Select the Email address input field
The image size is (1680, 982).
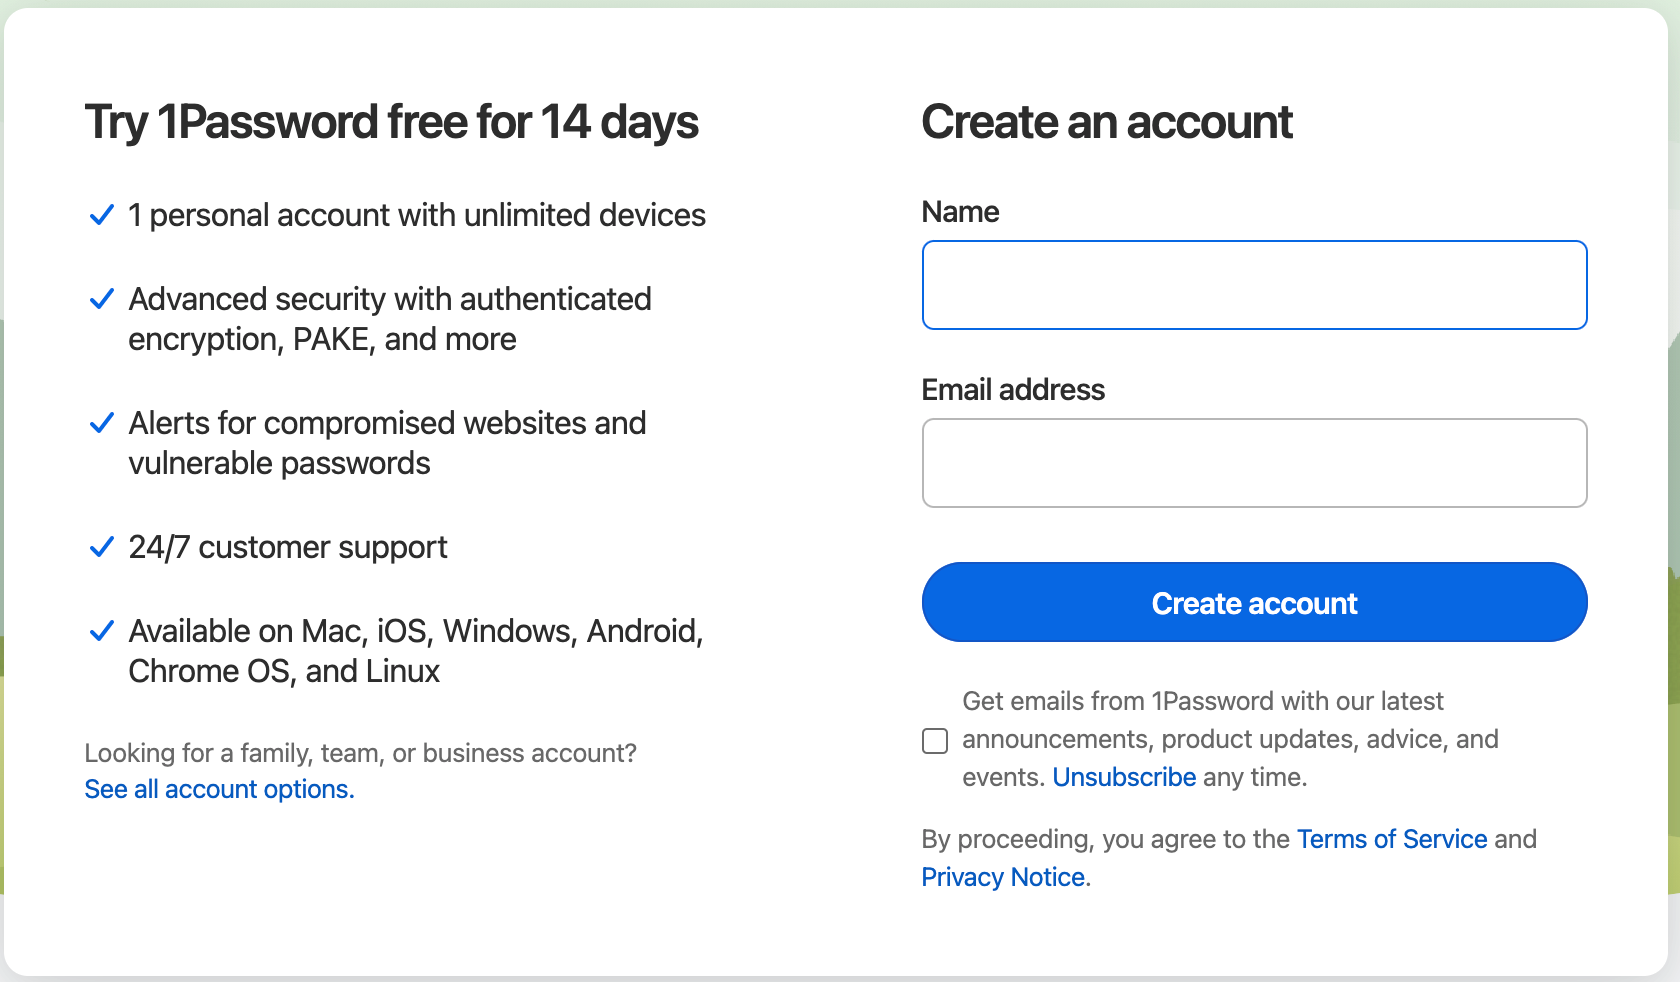(x=1254, y=463)
